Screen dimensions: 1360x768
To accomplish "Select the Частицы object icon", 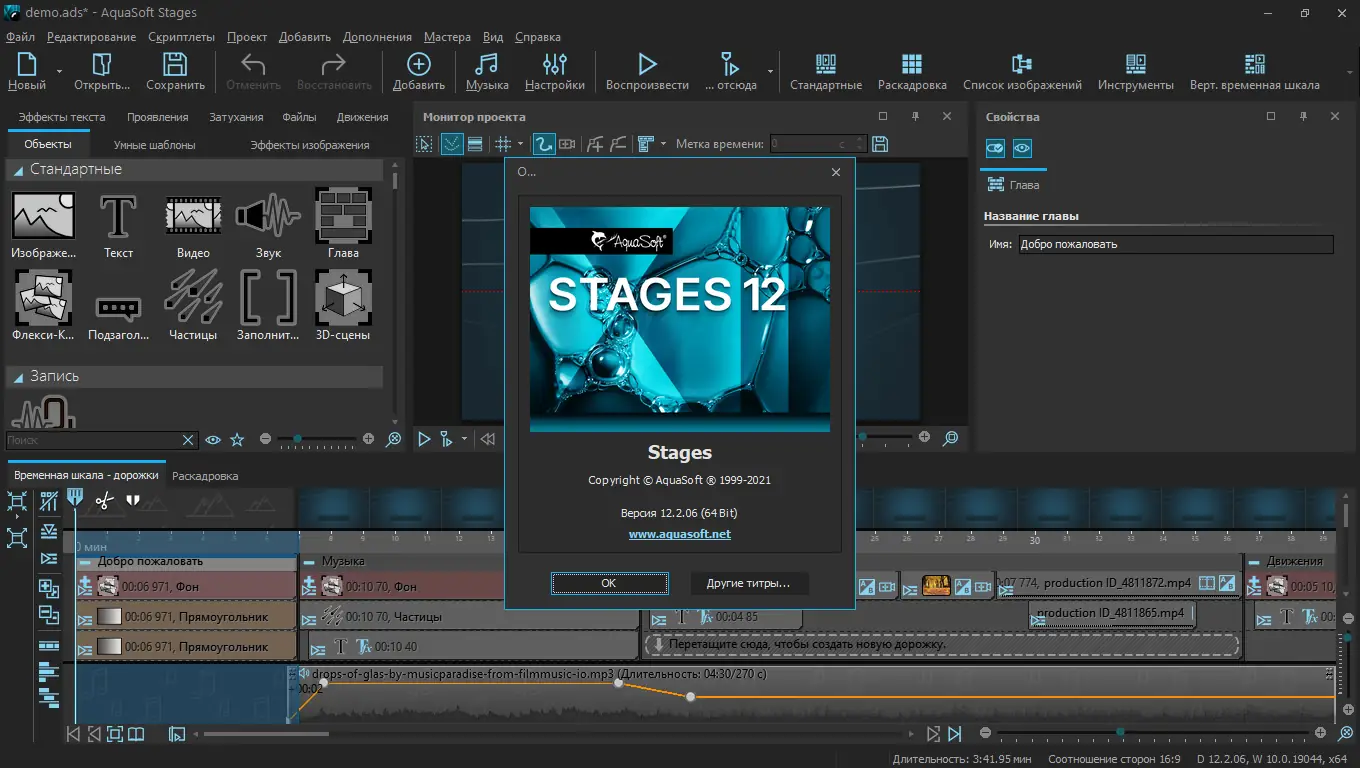I will [x=193, y=296].
